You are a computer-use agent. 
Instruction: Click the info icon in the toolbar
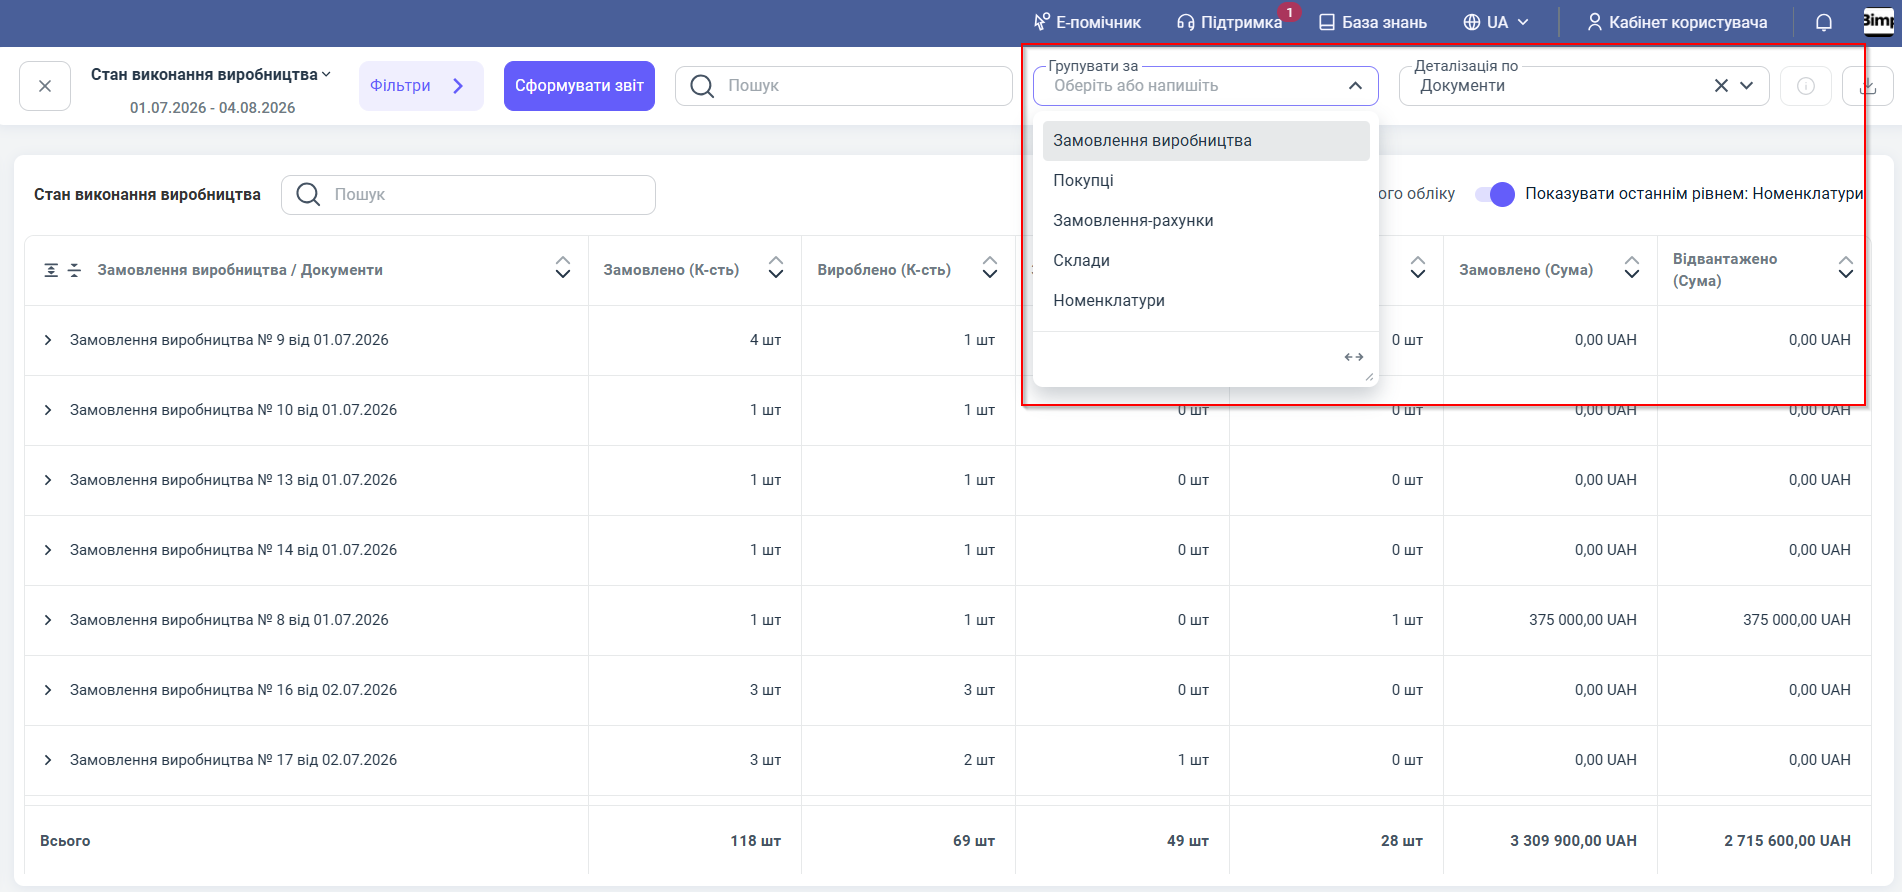[1806, 86]
